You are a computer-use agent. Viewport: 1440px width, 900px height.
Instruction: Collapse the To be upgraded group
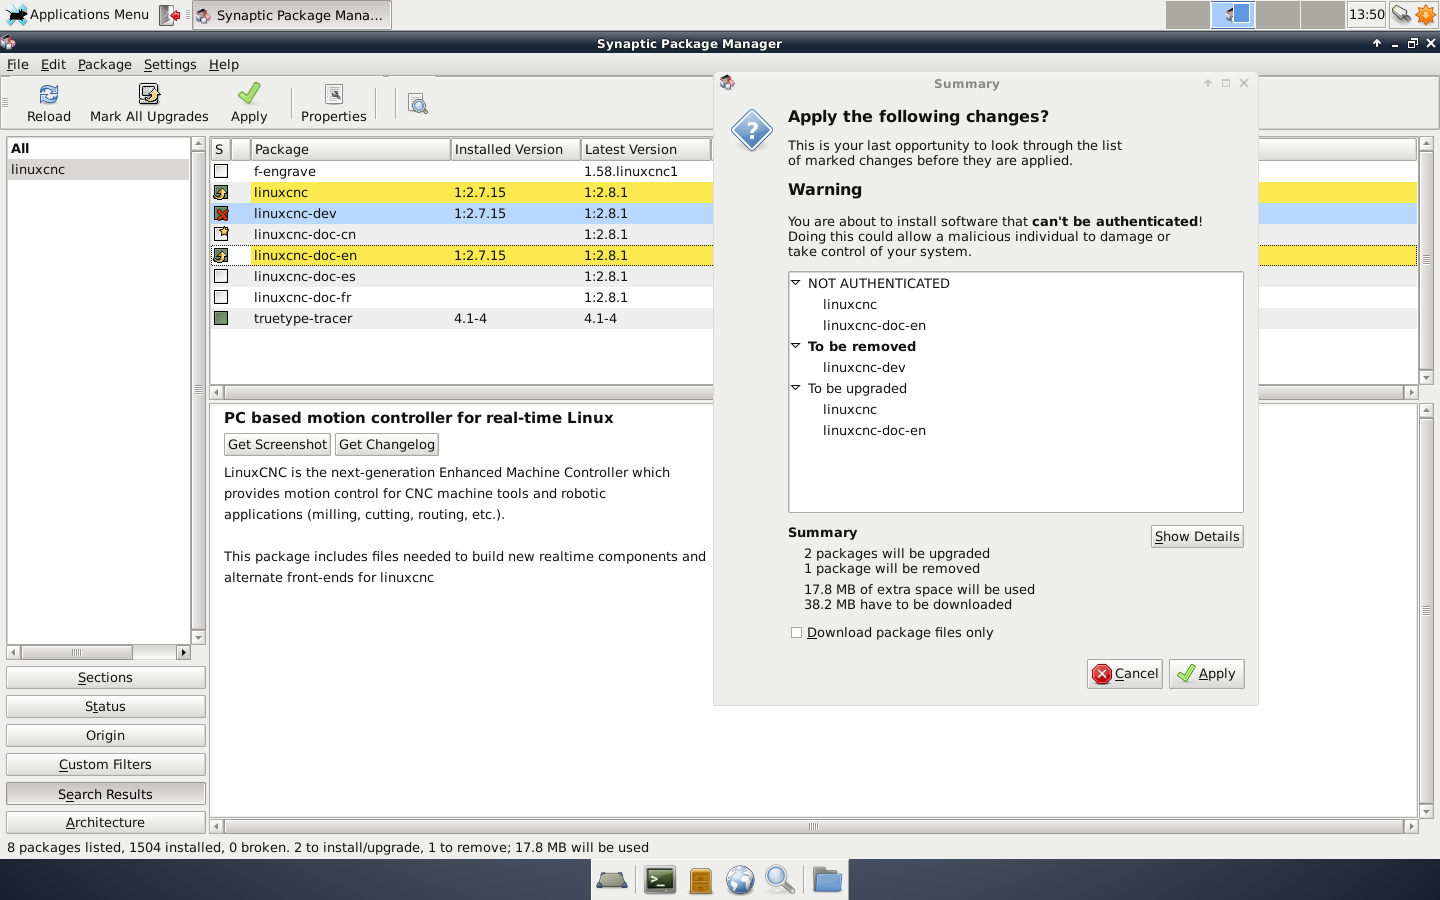pos(796,388)
